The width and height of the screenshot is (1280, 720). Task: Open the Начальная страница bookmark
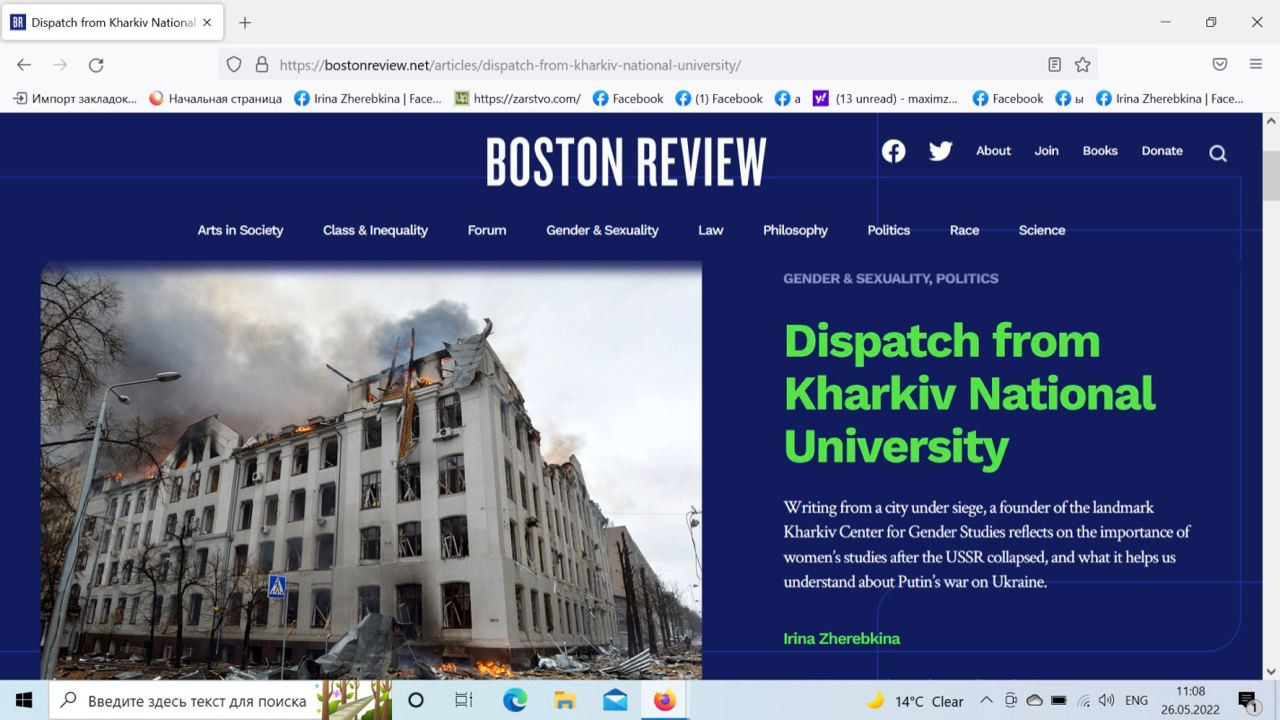point(215,98)
